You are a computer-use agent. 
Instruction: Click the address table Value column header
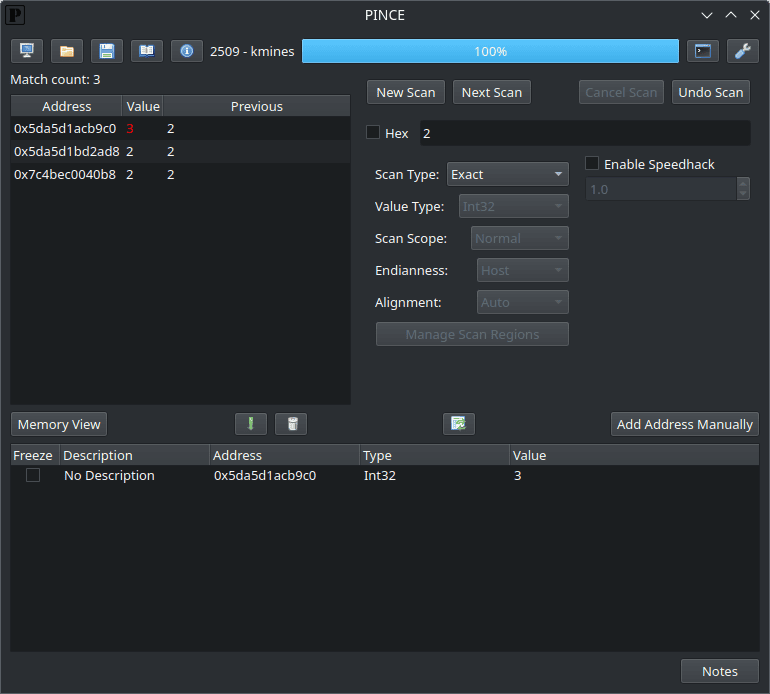(x=634, y=455)
